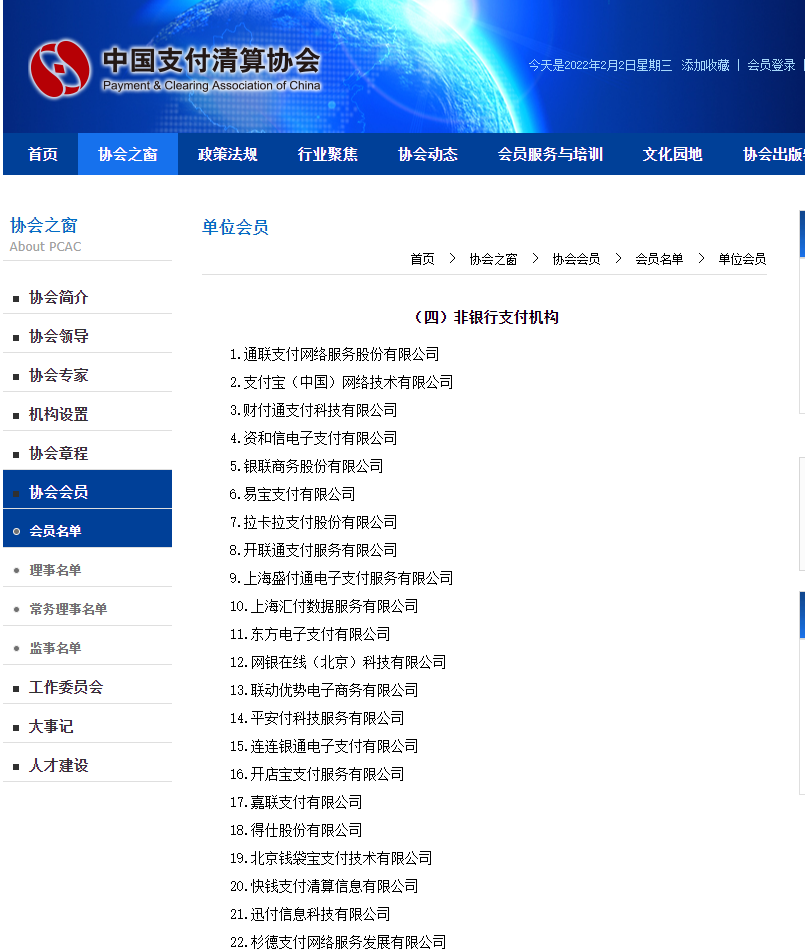The width and height of the screenshot is (805, 950).
Task: Open the 协会动态 navigation tab
Action: pyautogui.click(x=428, y=154)
